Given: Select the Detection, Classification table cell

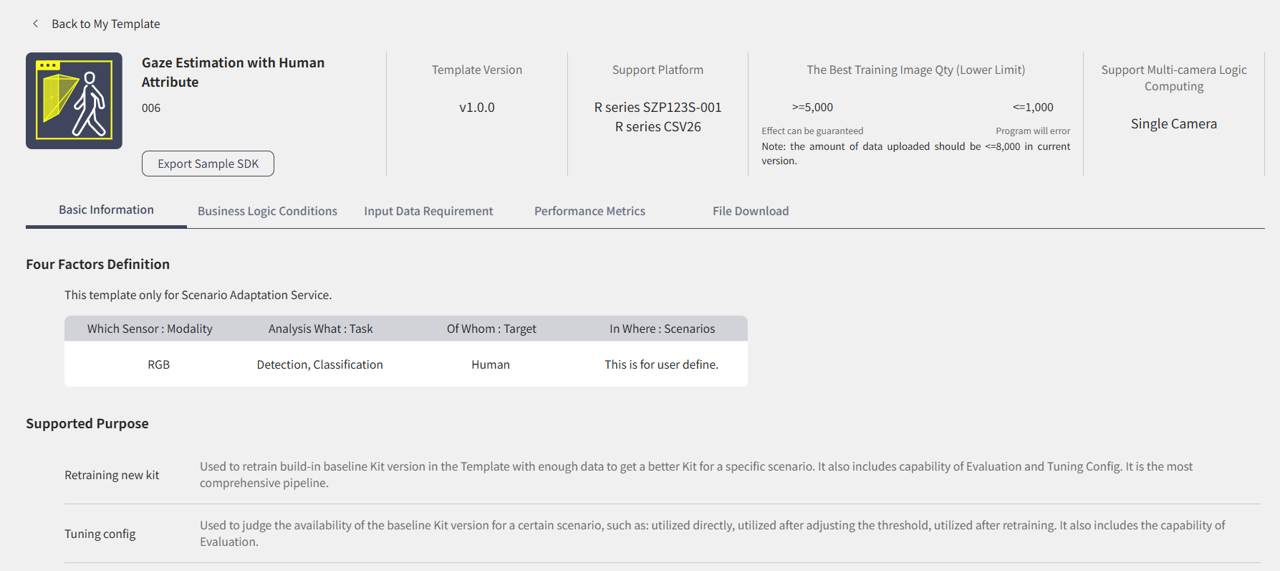Looking at the screenshot, I should click(320, 365).
